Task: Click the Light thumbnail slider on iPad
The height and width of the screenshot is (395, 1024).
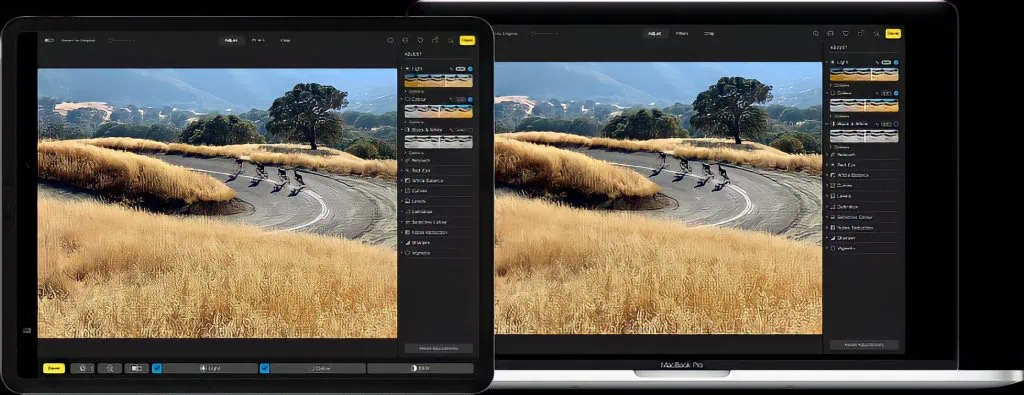Action: 438,80
